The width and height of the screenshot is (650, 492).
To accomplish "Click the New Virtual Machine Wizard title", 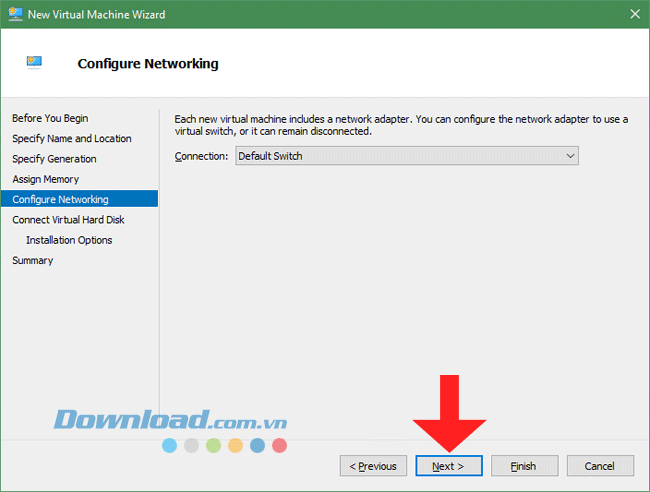I will [97, 15].
